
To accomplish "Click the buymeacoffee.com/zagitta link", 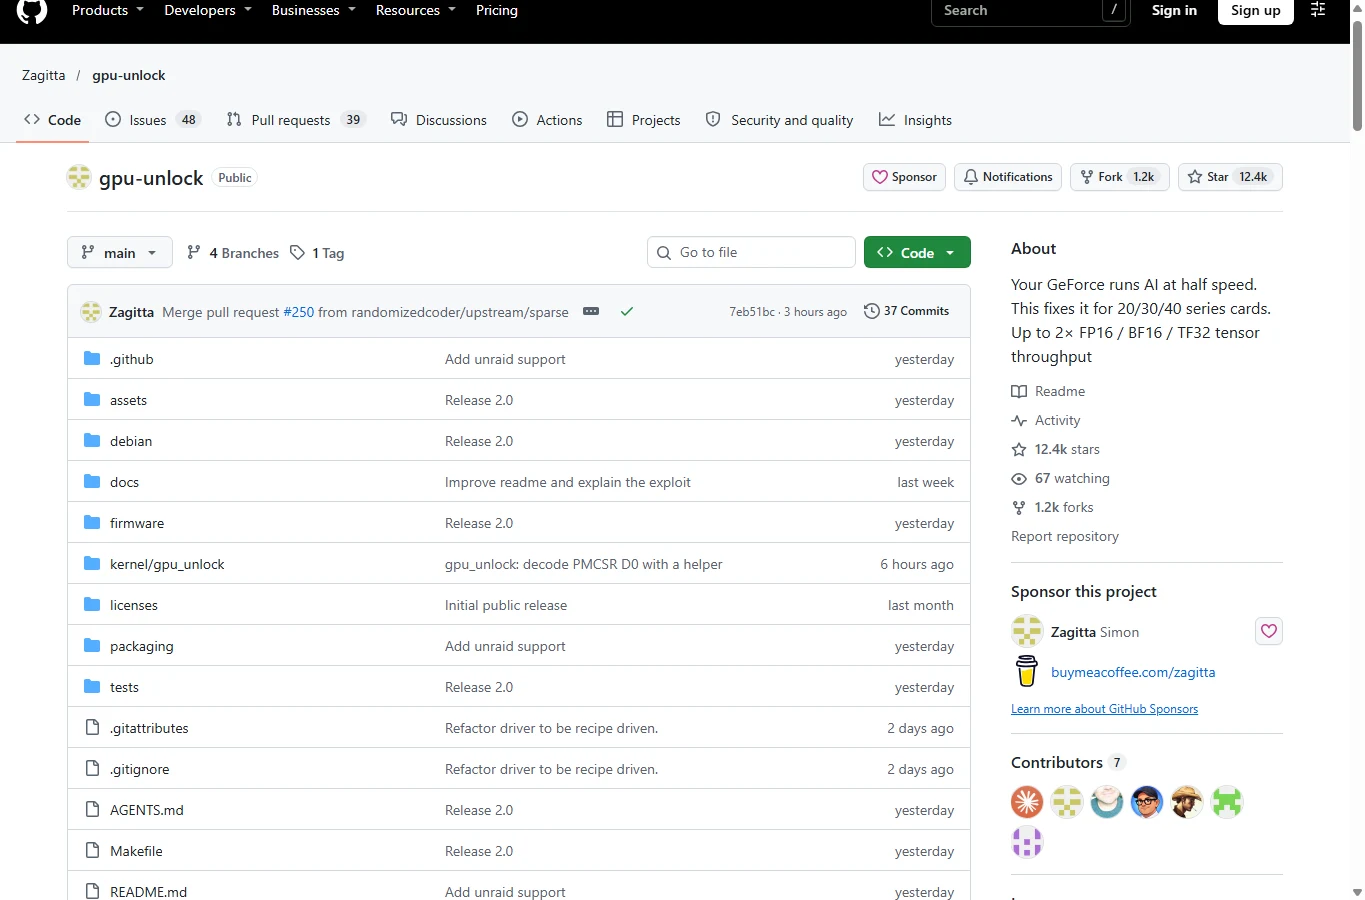I will coord(1133,672).
